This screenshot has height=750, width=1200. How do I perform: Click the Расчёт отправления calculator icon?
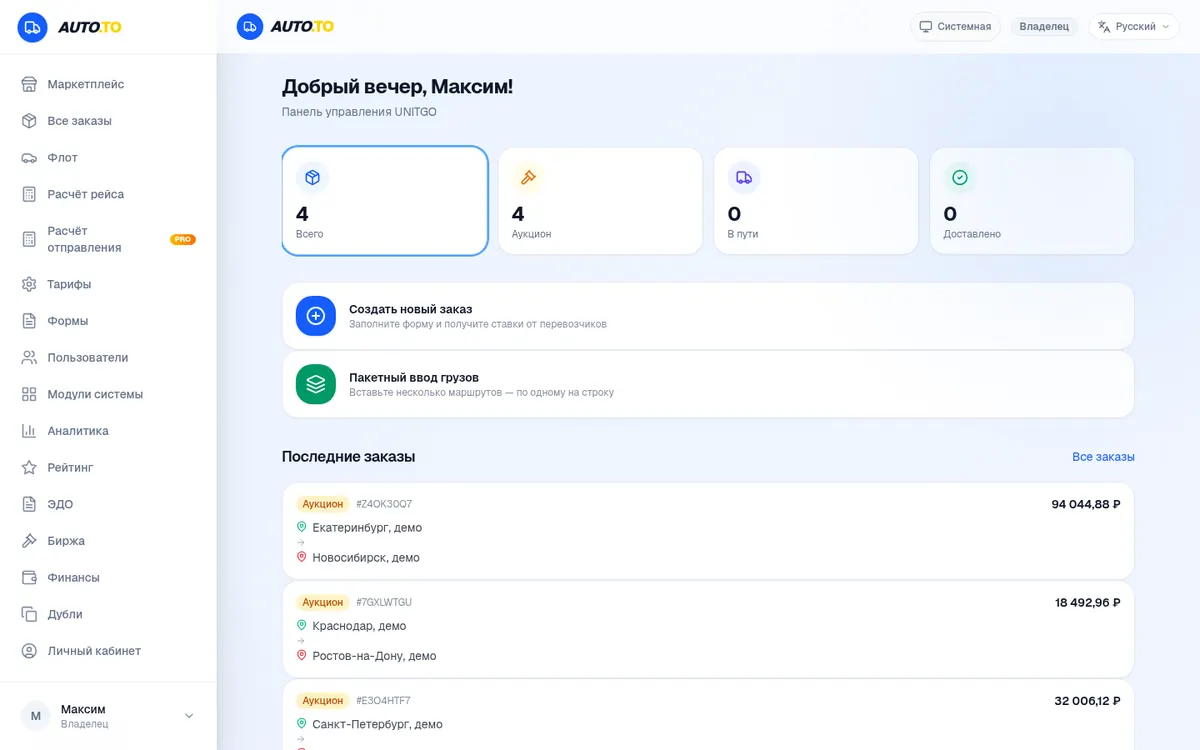point(29,239)
